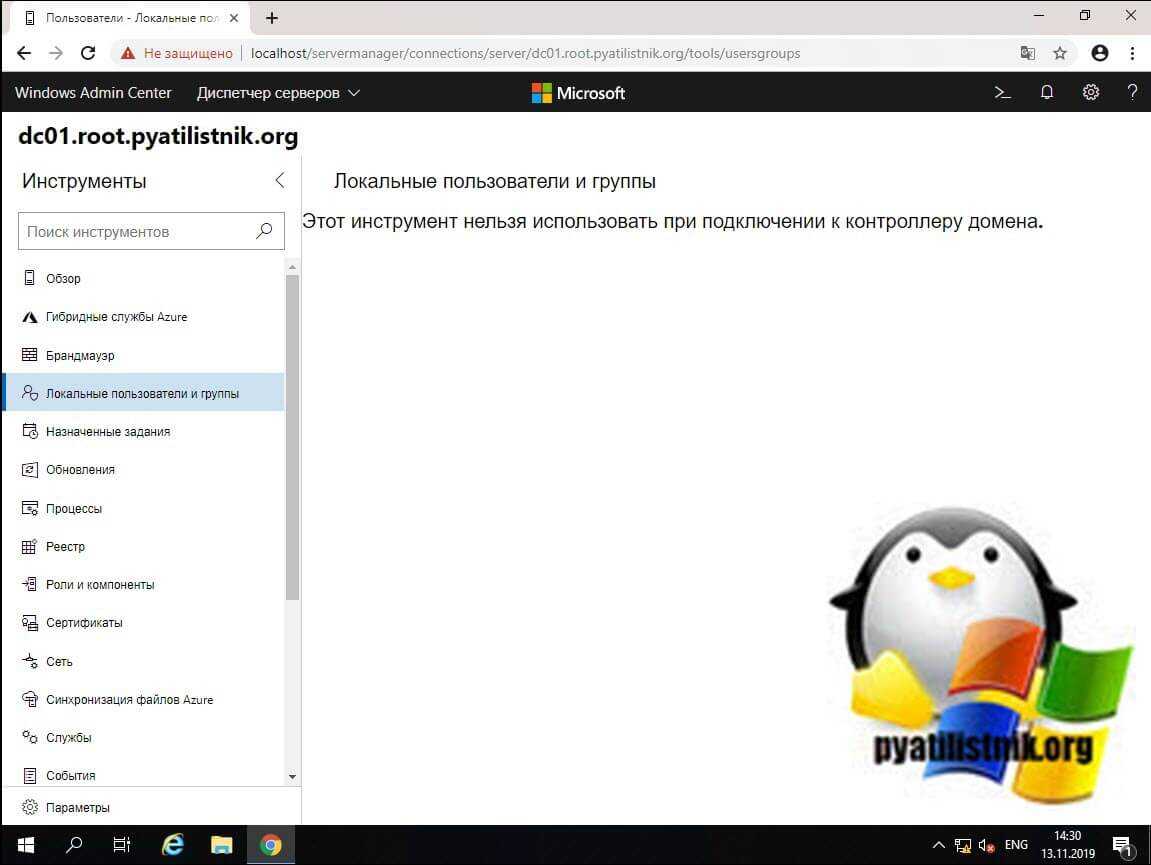Open Windows Admin Center settings gear
This screenshot has width=1151, height=865.
(x=1091, y=92)
